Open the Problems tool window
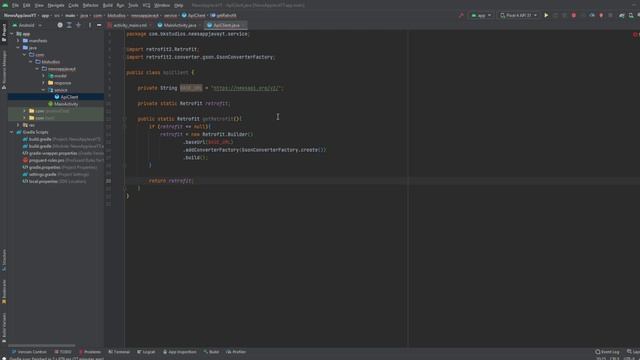 tap(90, 352)
